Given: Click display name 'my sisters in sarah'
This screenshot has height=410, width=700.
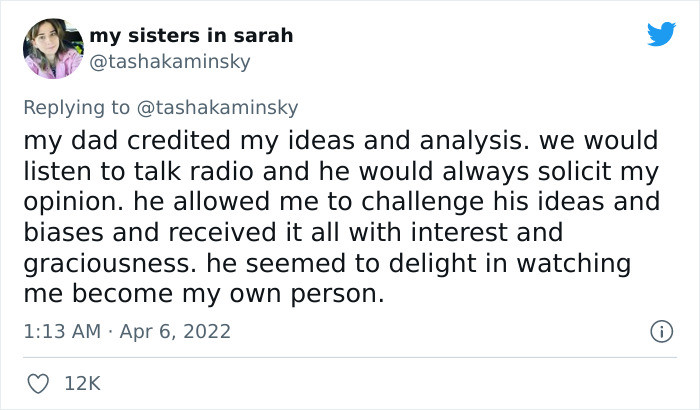Looking at the screenshot, I should tap(191, 36).
